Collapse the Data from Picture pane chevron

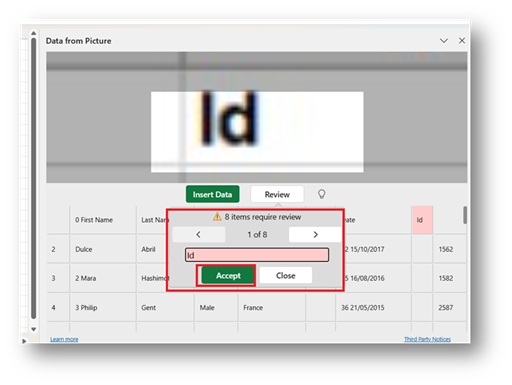coord(444,41)
